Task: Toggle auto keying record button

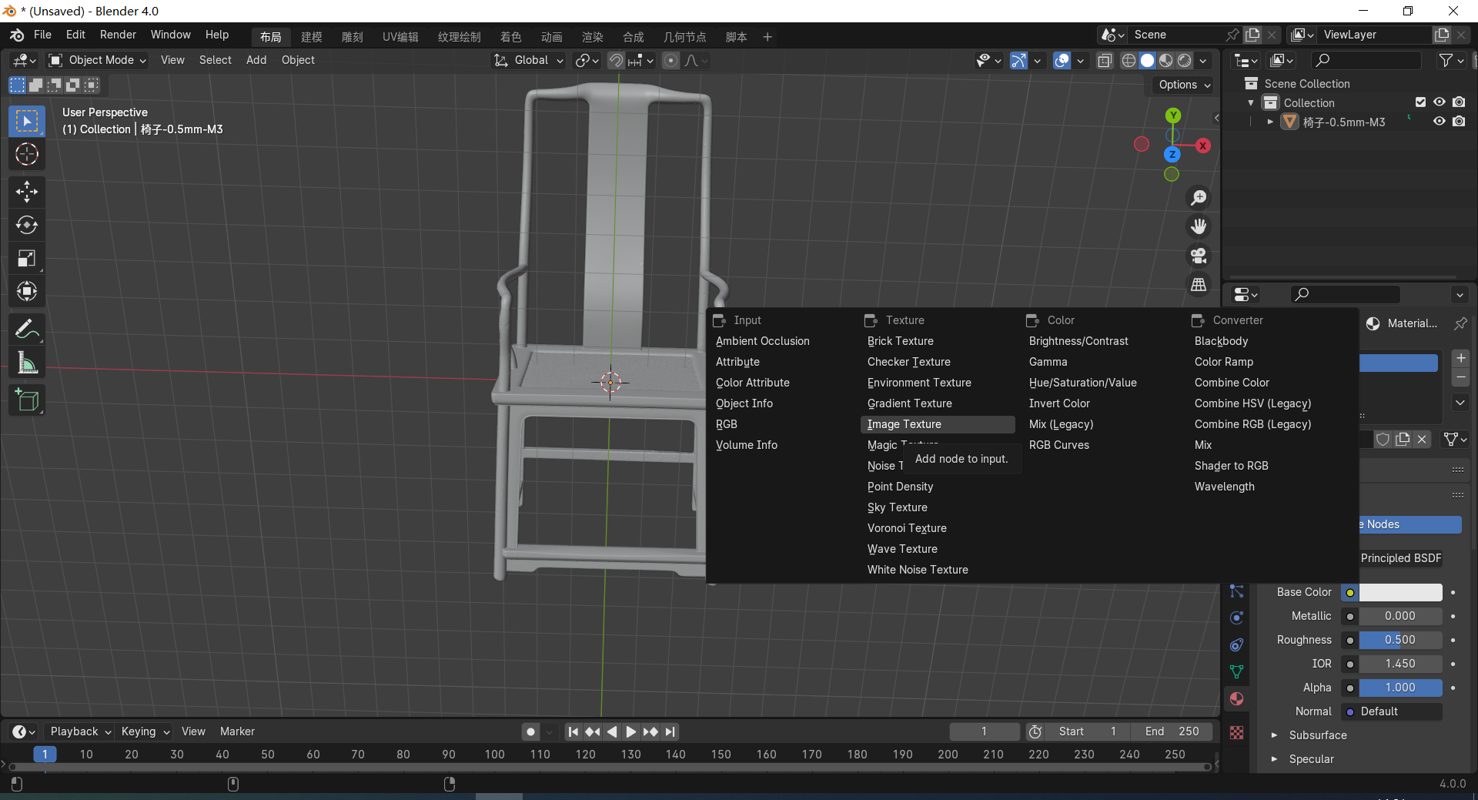Action: coord(531,732)
